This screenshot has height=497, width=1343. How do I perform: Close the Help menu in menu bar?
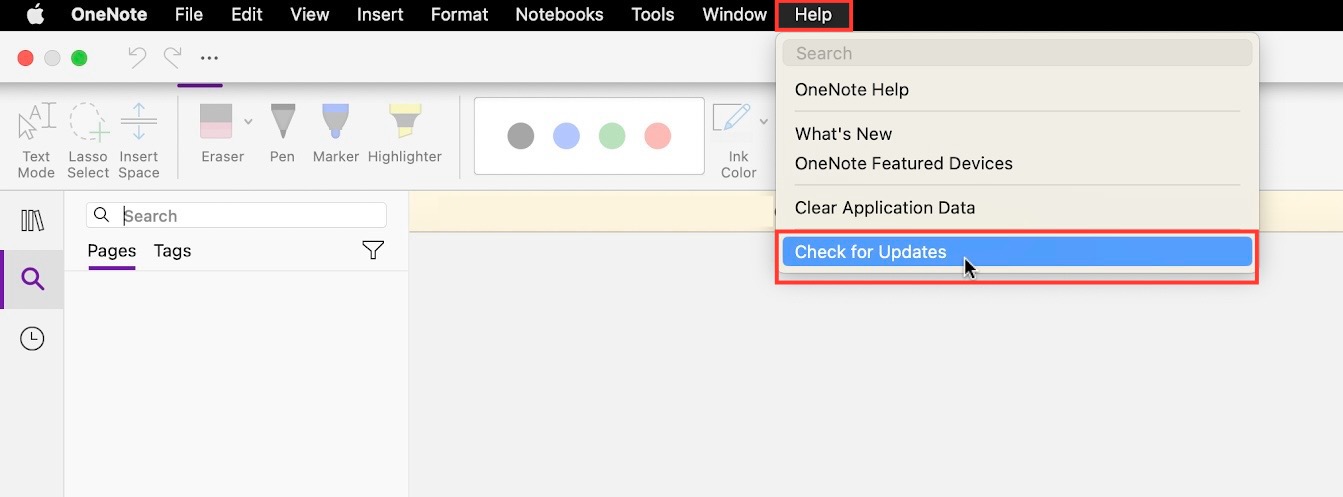813,14
